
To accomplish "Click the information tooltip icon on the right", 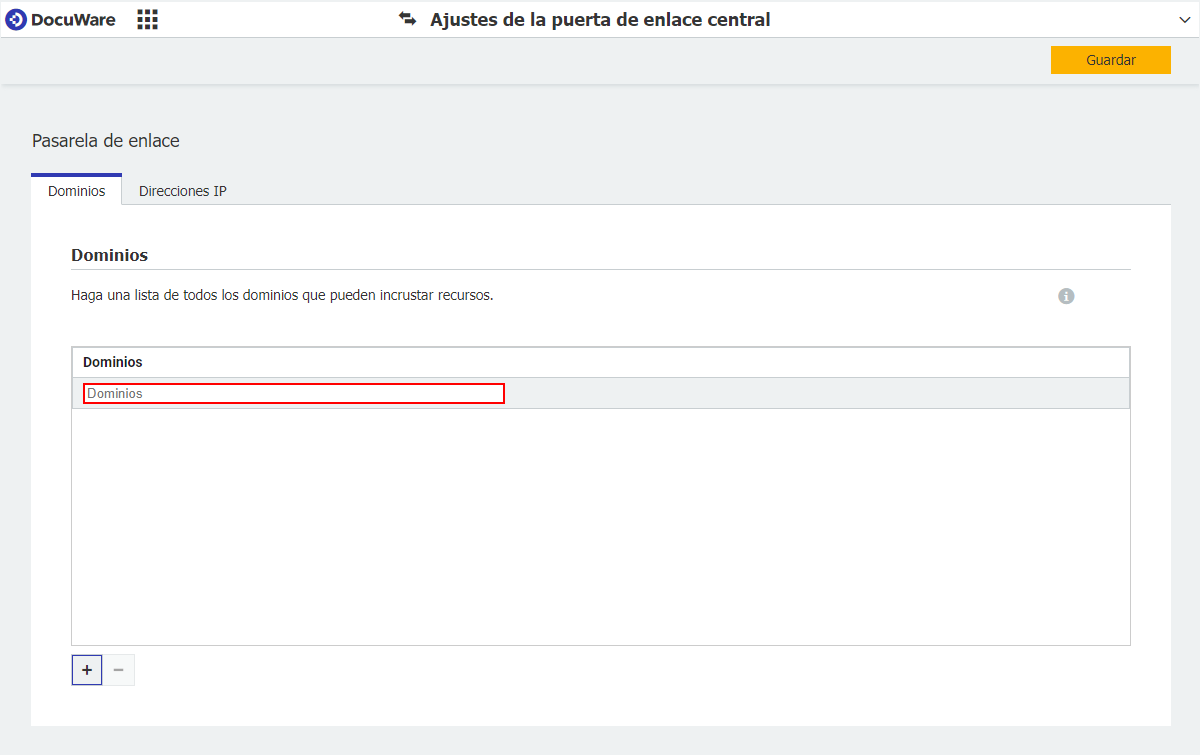I will tap(1066, 296).
